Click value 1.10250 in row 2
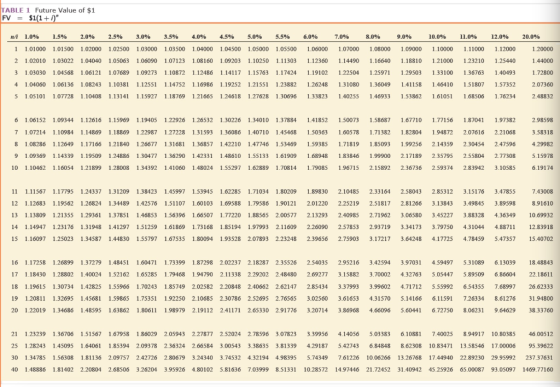This screenshot has height=387, width=560. tap(258, 61)
